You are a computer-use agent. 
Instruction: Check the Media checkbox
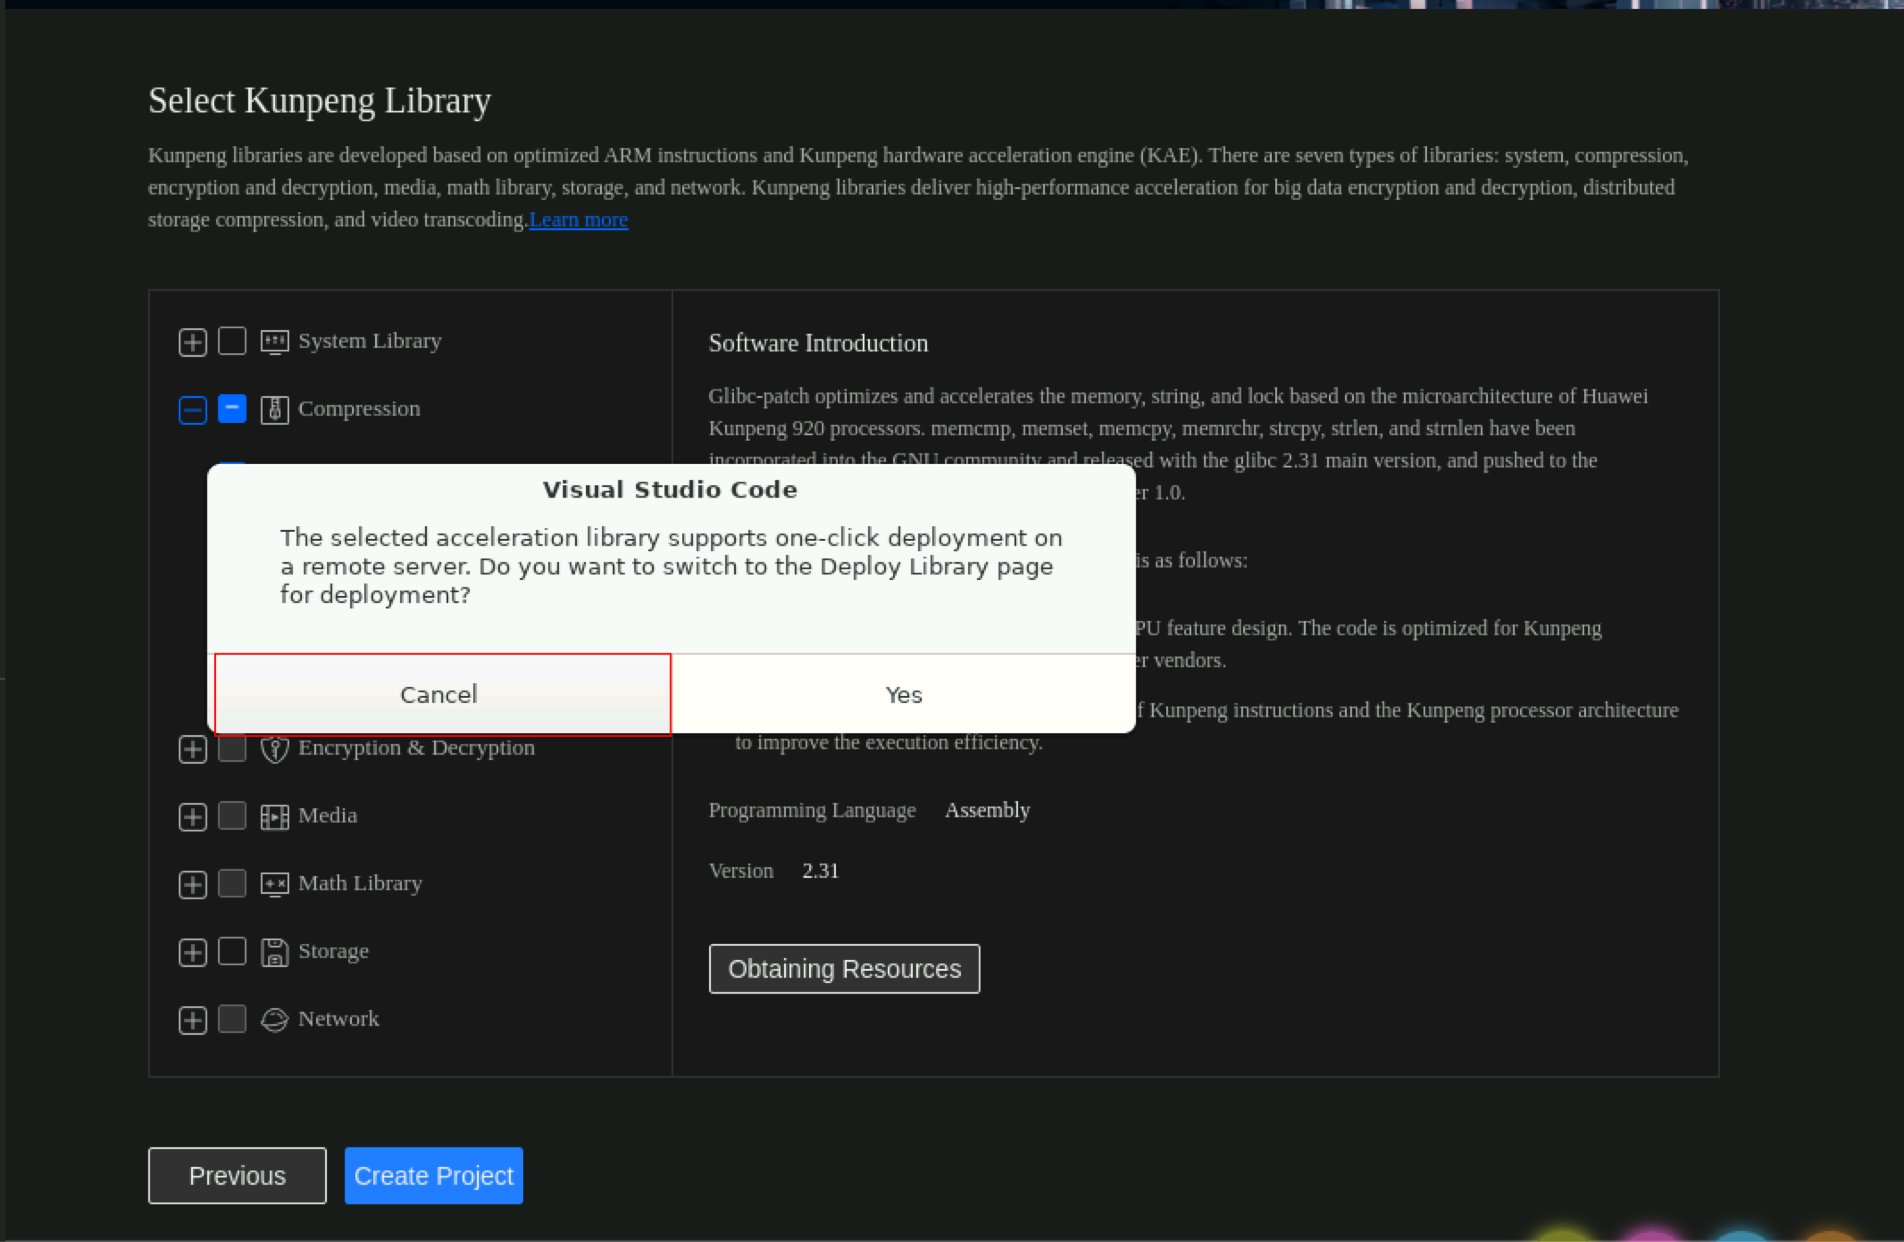tap(232, 816)
